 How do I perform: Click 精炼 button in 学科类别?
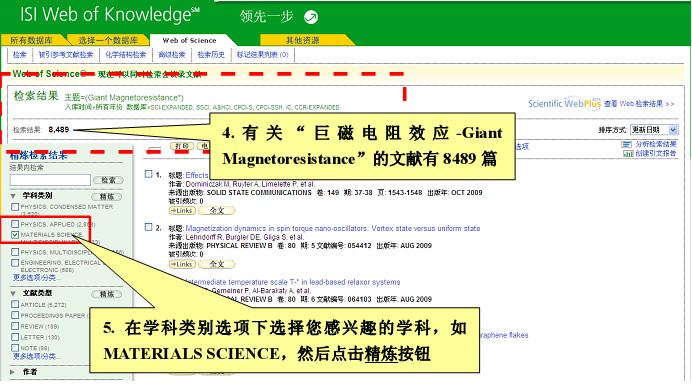107,196
